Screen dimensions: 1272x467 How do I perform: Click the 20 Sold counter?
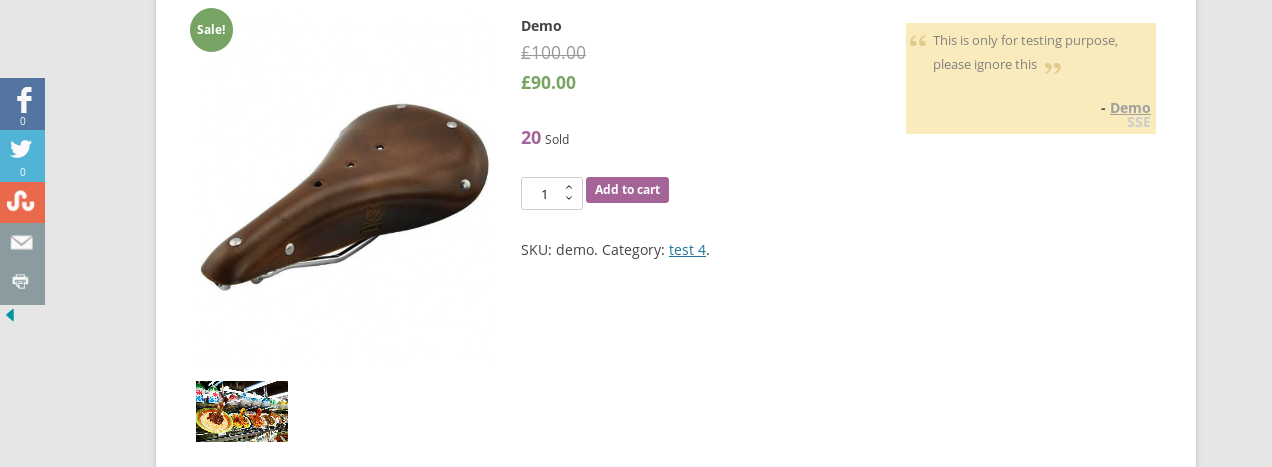[544, 138]
